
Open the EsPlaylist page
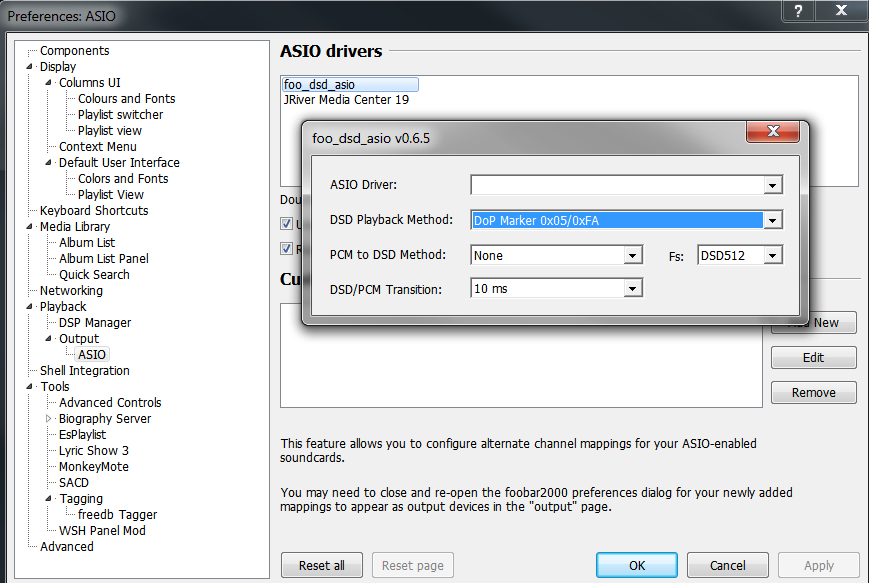point(82,435)
